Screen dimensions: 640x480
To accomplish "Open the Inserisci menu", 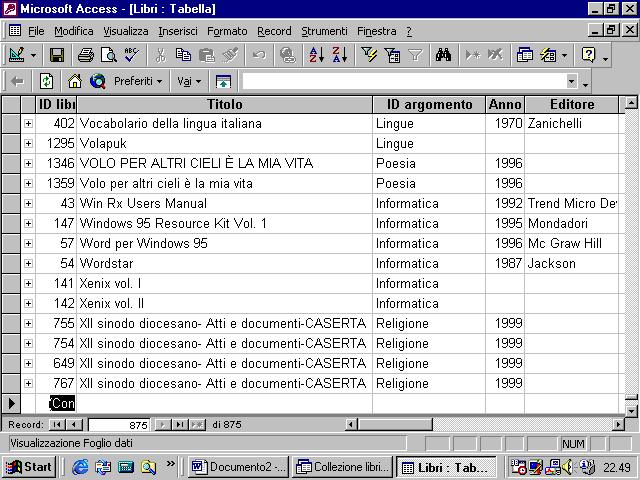I will [x=178, y=31].
